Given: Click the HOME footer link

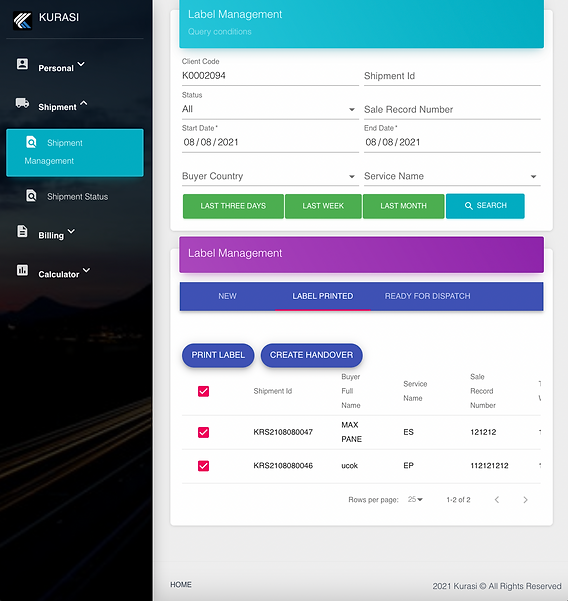Looking at the screenshot, I should pos(181,585).
